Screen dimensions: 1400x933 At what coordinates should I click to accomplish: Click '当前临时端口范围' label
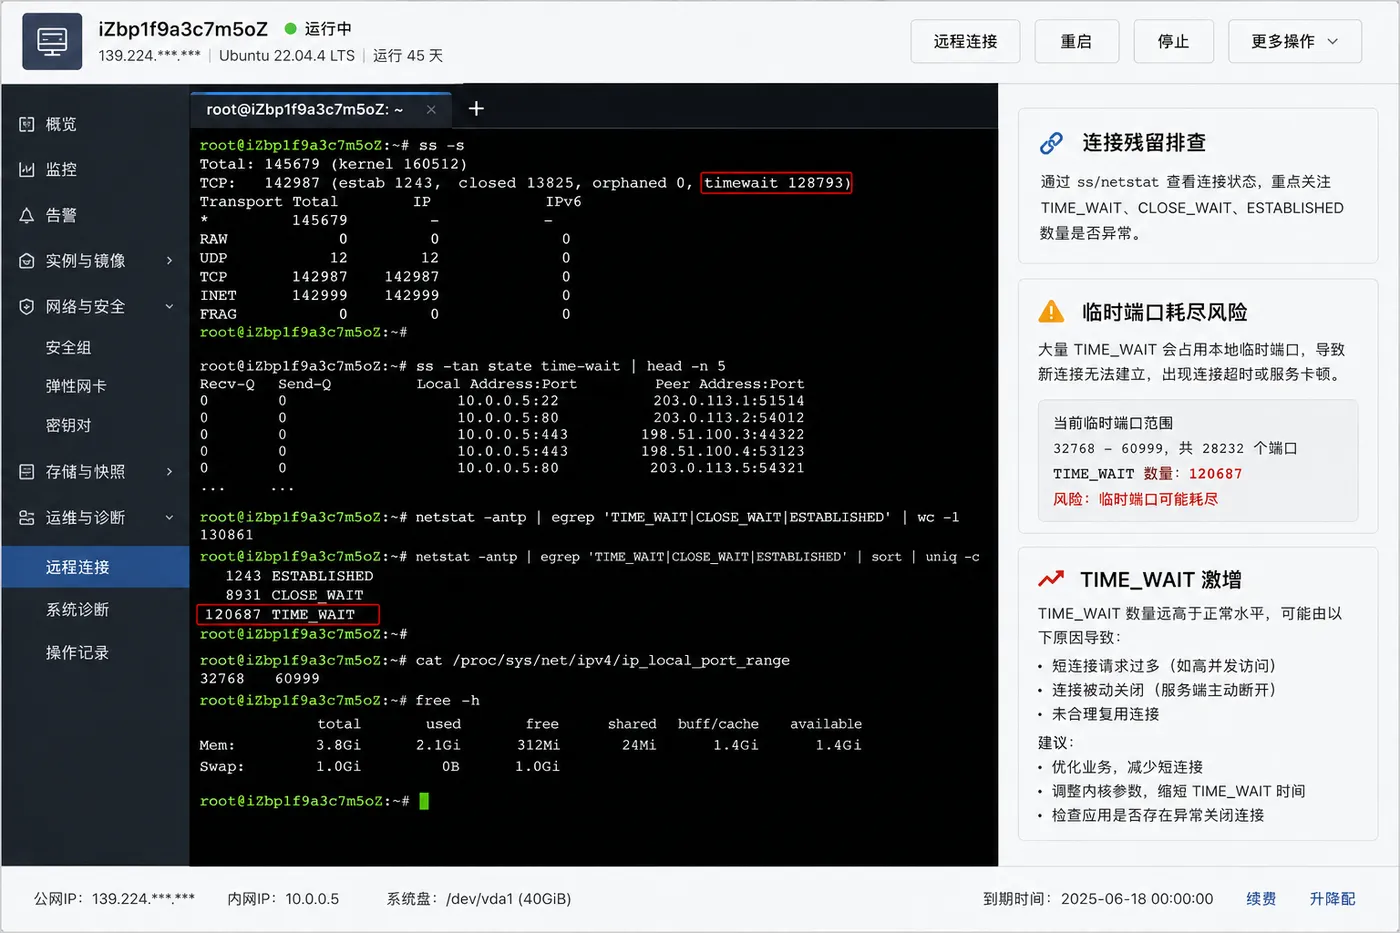click(1113, 423)
